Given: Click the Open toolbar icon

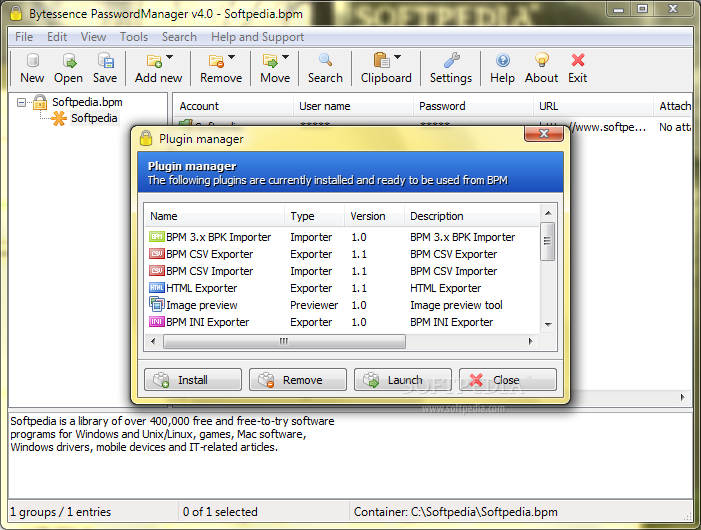Looking at the screenshot, I should 69,60.
